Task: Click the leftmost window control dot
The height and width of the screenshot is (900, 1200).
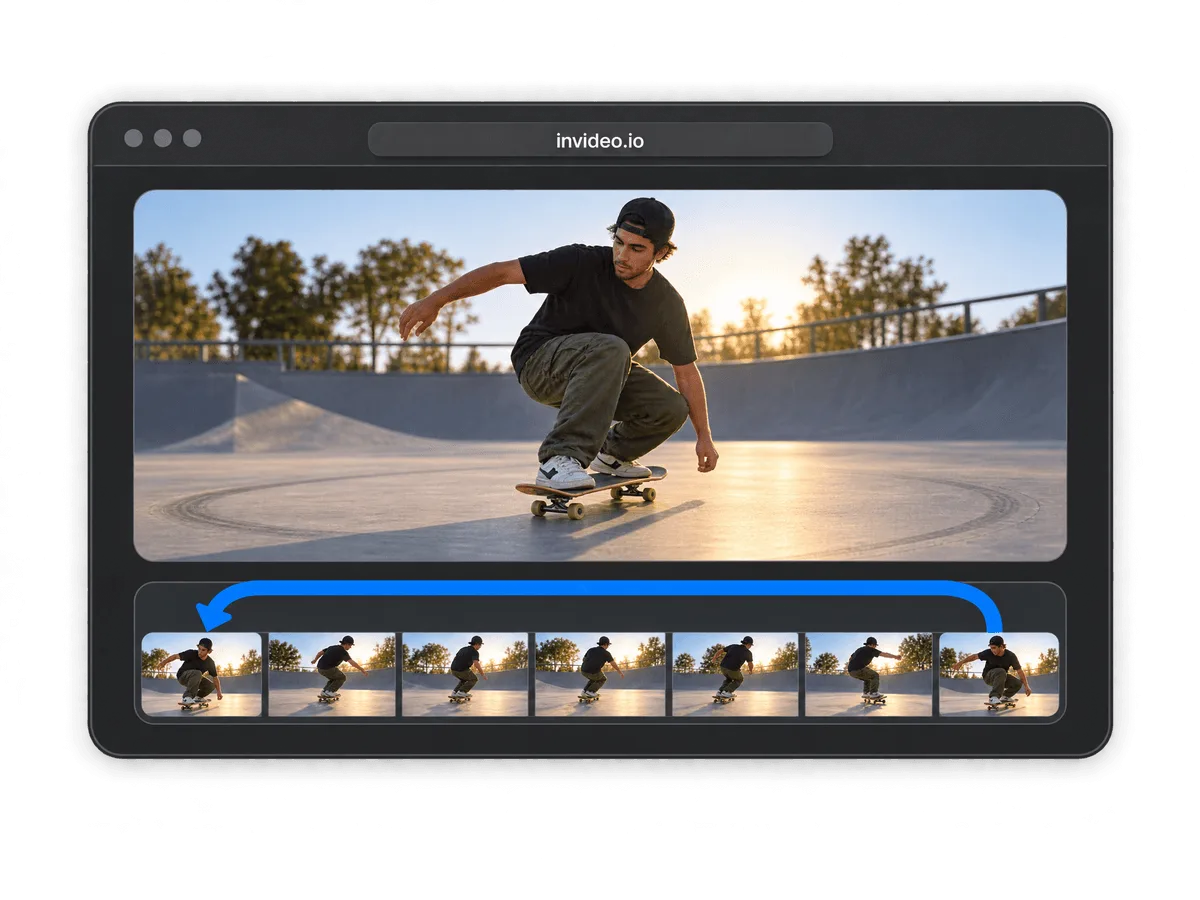Action: click(133, 138)
